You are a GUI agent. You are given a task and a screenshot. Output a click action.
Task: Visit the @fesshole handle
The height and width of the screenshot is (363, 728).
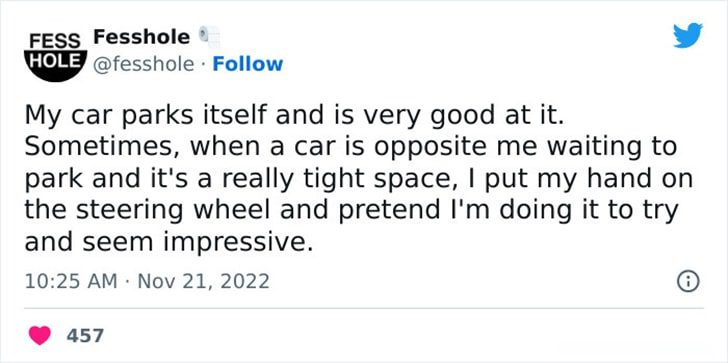coord(144,65)
